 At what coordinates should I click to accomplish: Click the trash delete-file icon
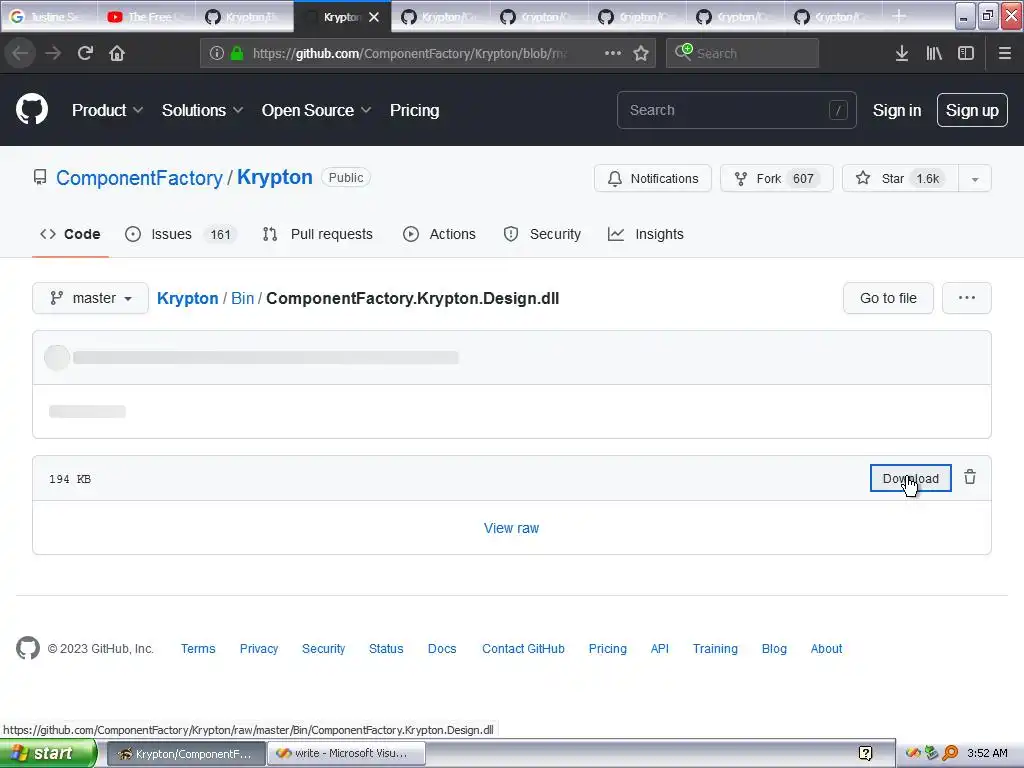(970, 477)
